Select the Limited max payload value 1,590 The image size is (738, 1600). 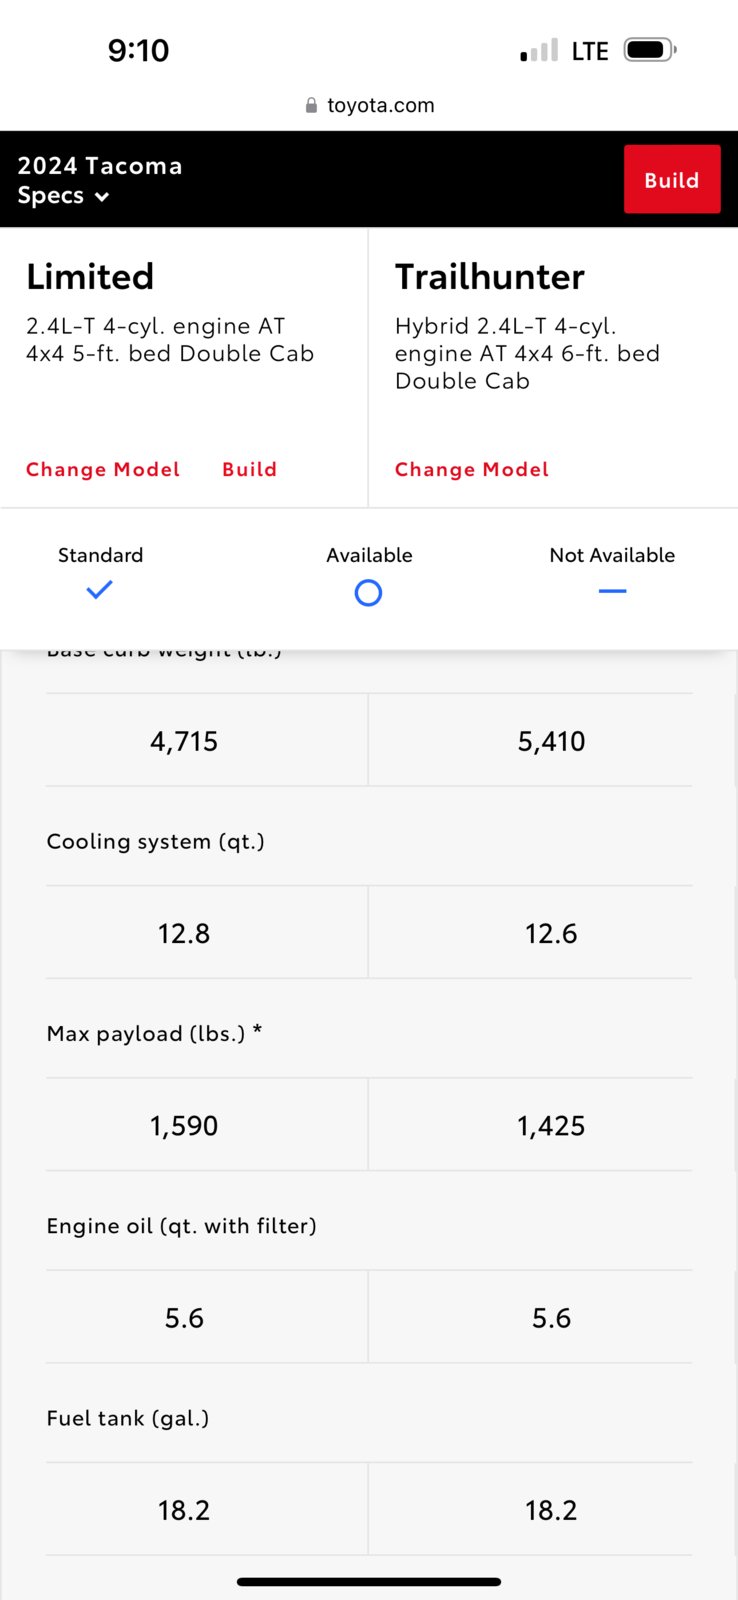(184, 1126)
